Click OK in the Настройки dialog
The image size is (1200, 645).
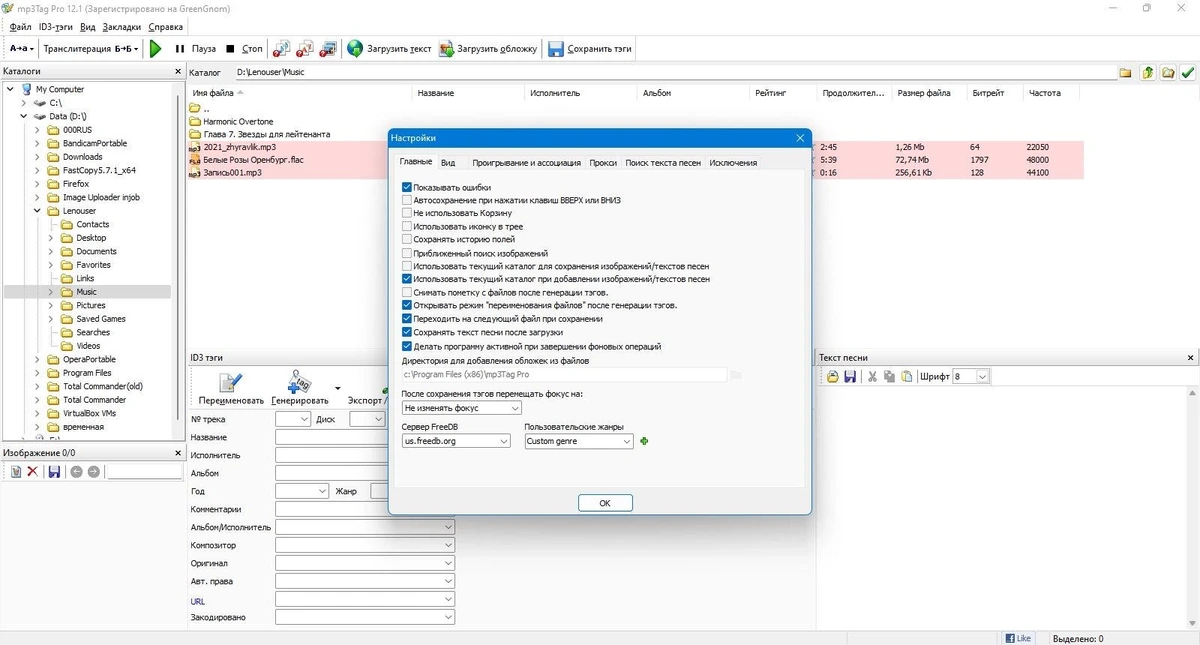coord(605,503)
